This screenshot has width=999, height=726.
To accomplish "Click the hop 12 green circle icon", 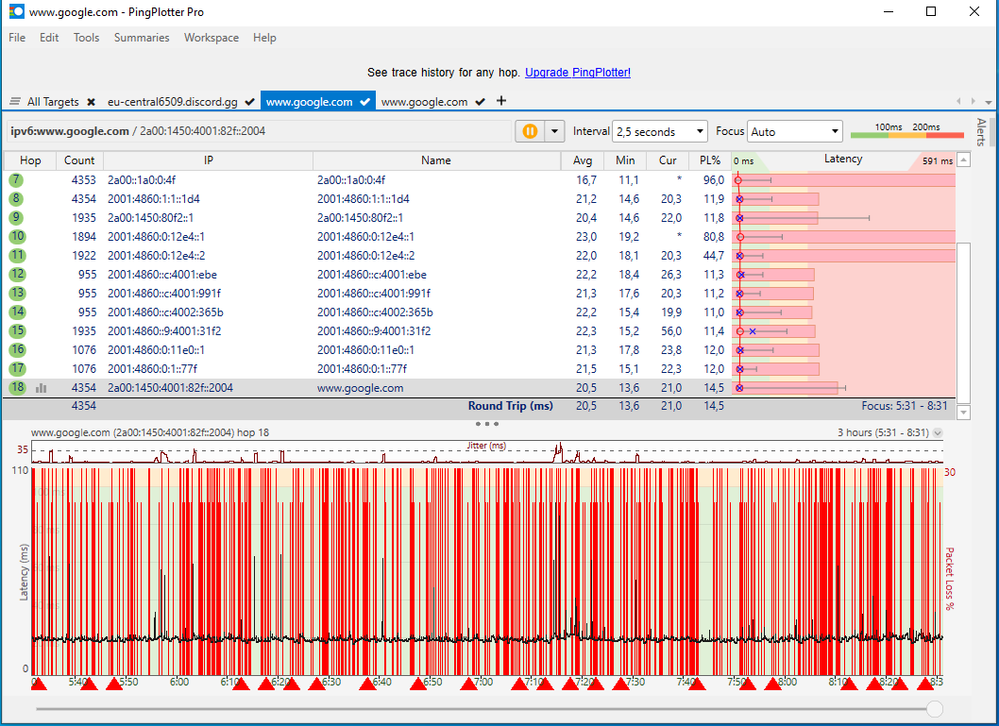I will [x=17, y=274].
